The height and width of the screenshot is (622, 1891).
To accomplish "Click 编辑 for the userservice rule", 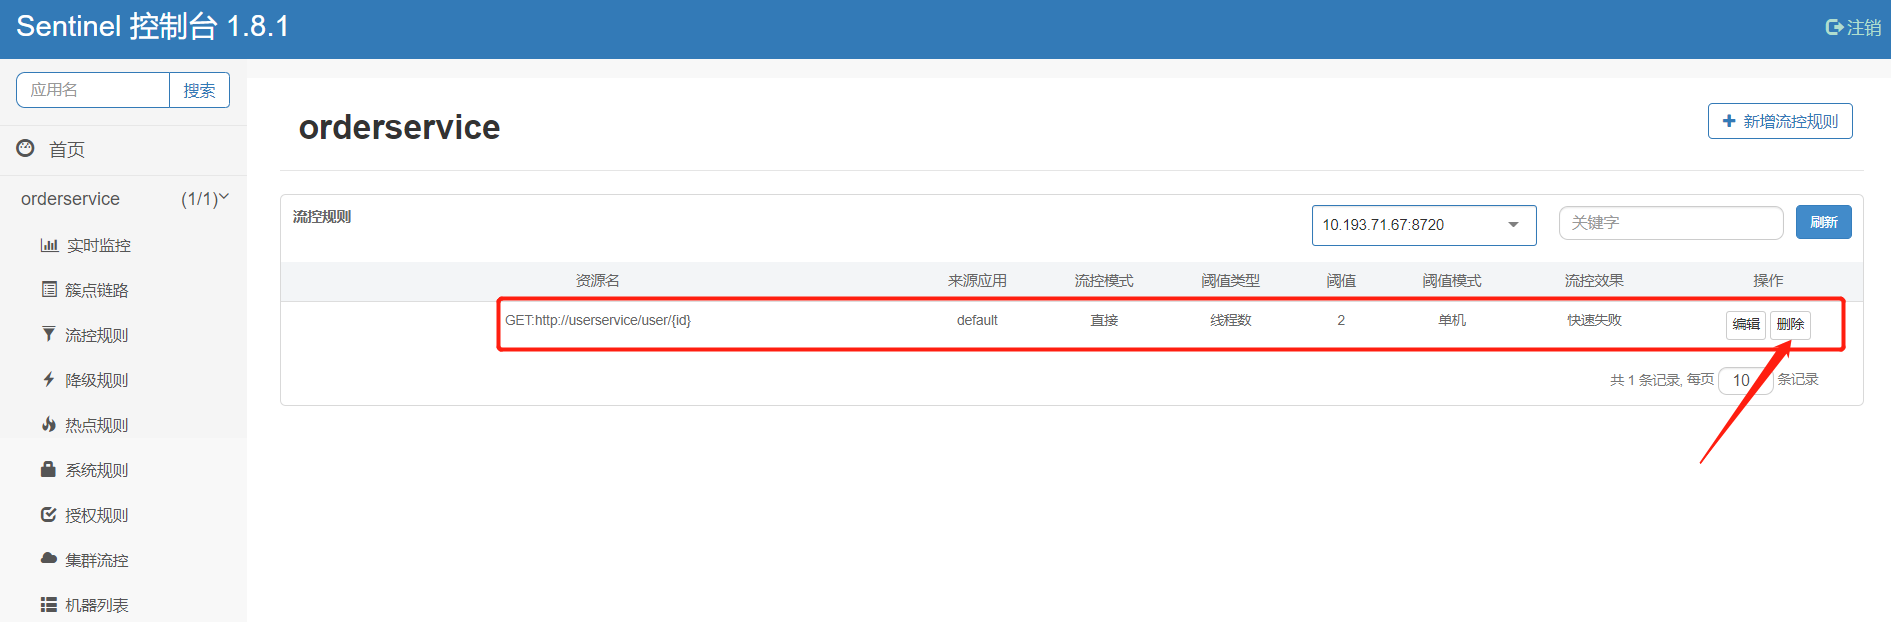I will pos(1746,325).
